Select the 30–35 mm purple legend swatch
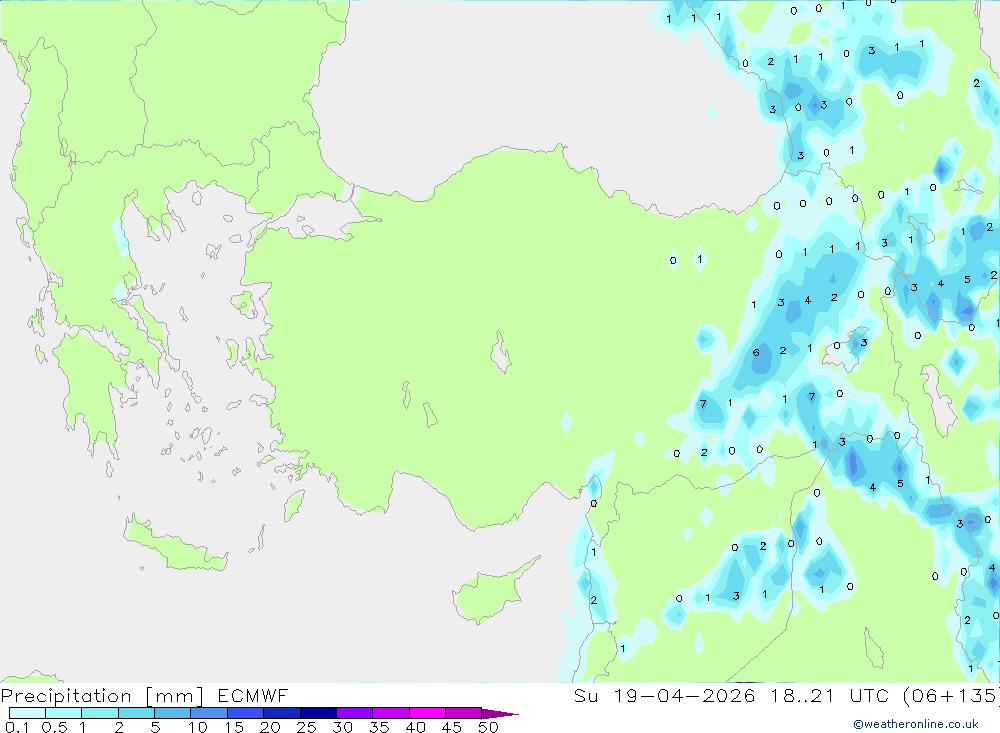The image size is (1000, 733). click(355, 713)
